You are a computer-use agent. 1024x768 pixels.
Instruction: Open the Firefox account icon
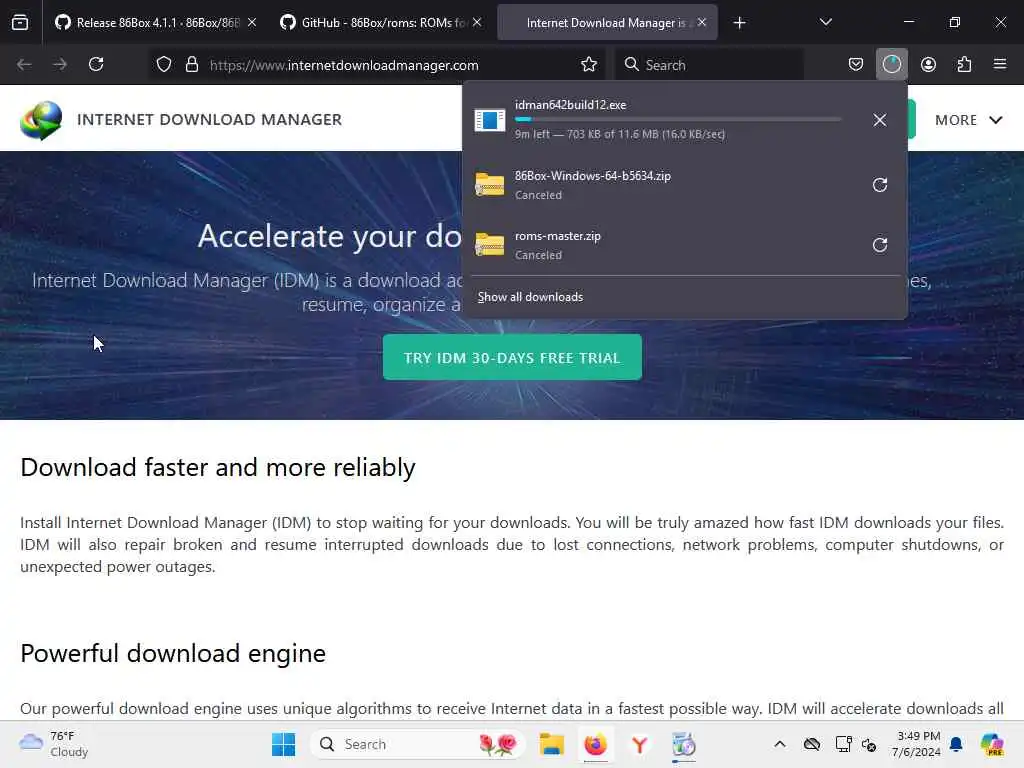point(928,65)
